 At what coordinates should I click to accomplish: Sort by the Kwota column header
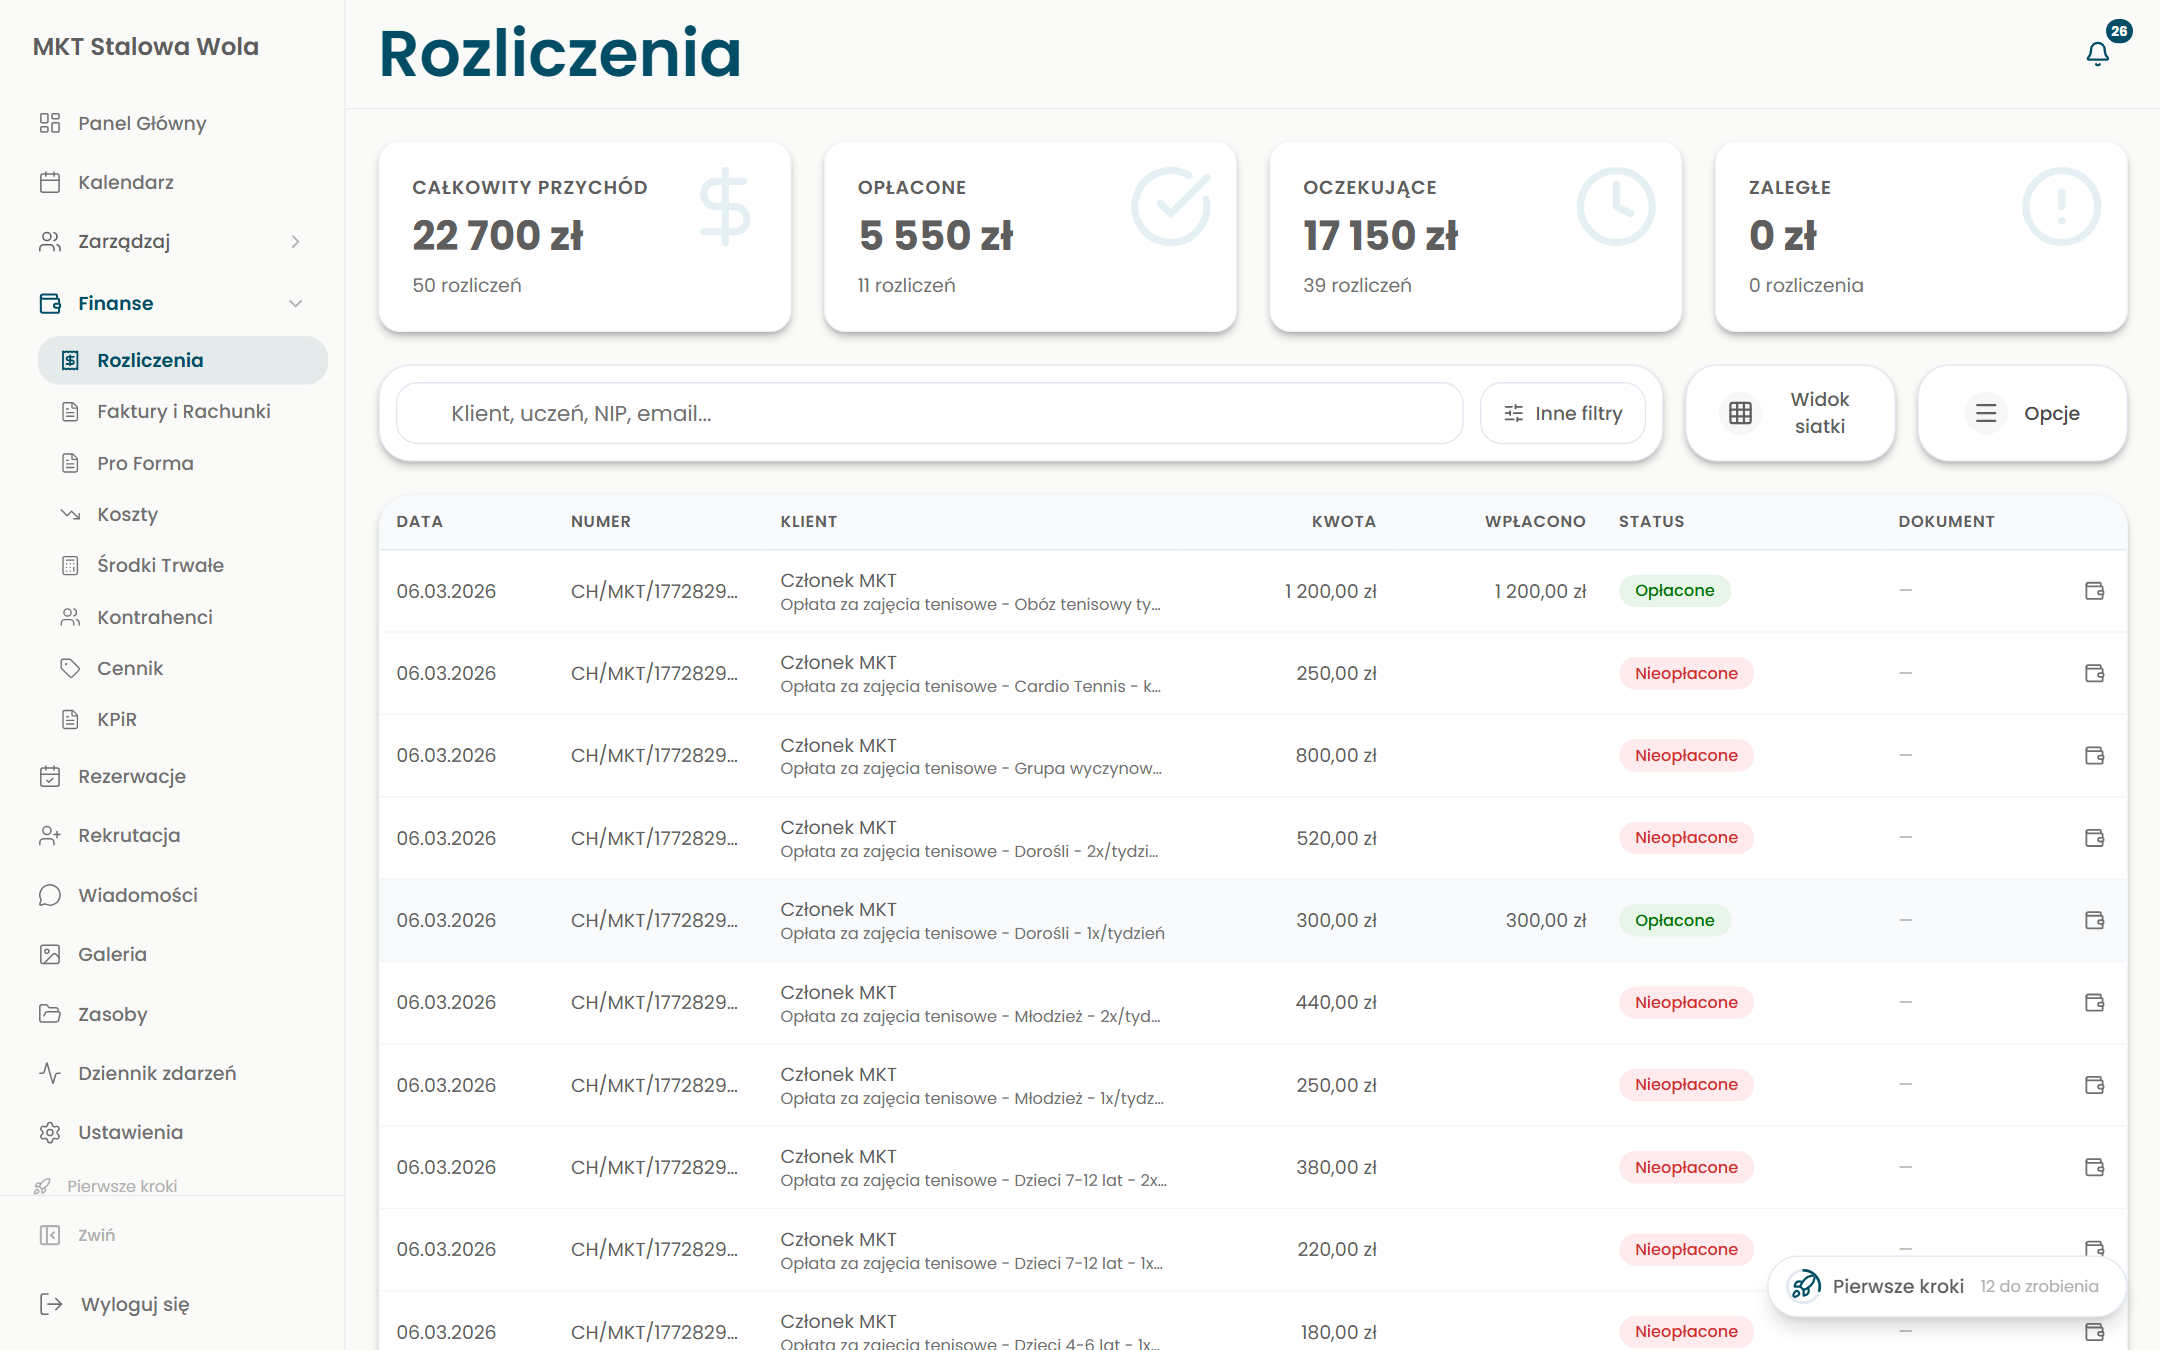coord(1343,521)
